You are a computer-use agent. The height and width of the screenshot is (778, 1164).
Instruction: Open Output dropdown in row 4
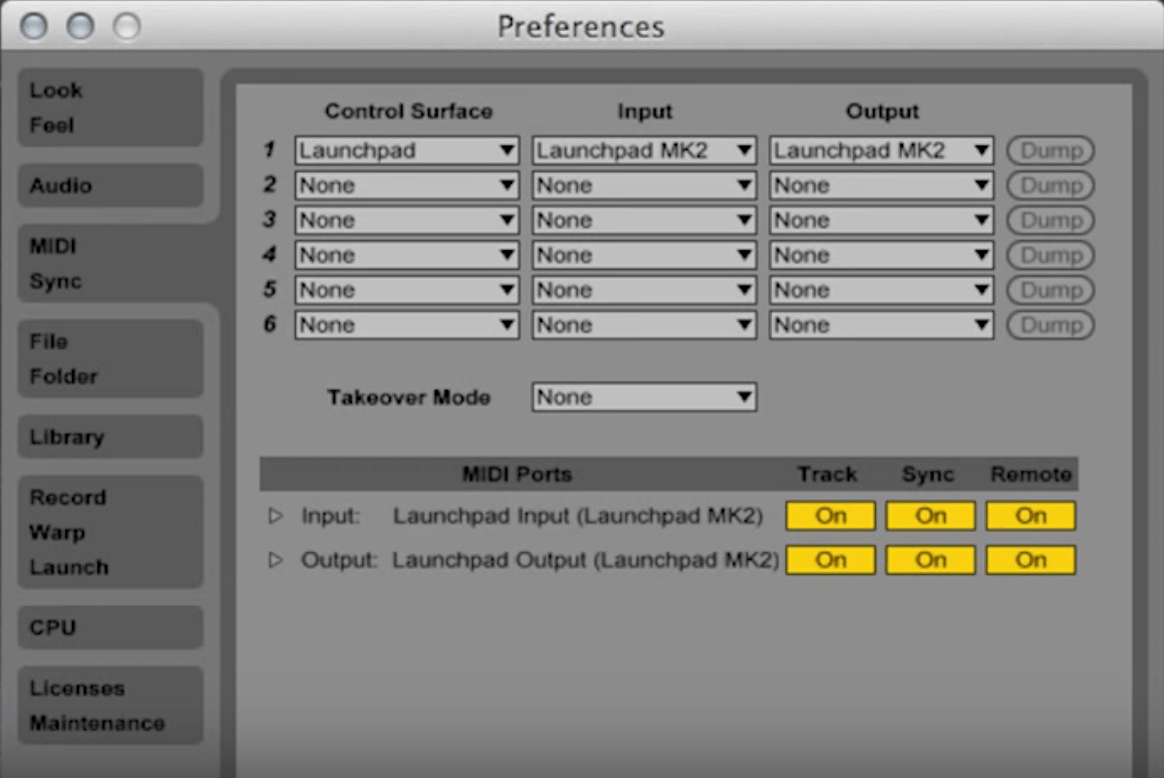(881, 255)
